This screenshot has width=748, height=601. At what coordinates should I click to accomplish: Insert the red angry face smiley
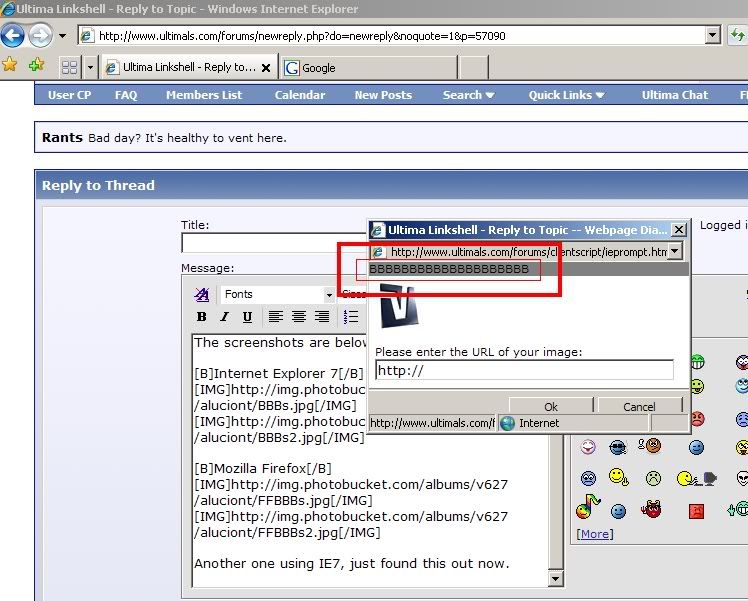point(697,418)
